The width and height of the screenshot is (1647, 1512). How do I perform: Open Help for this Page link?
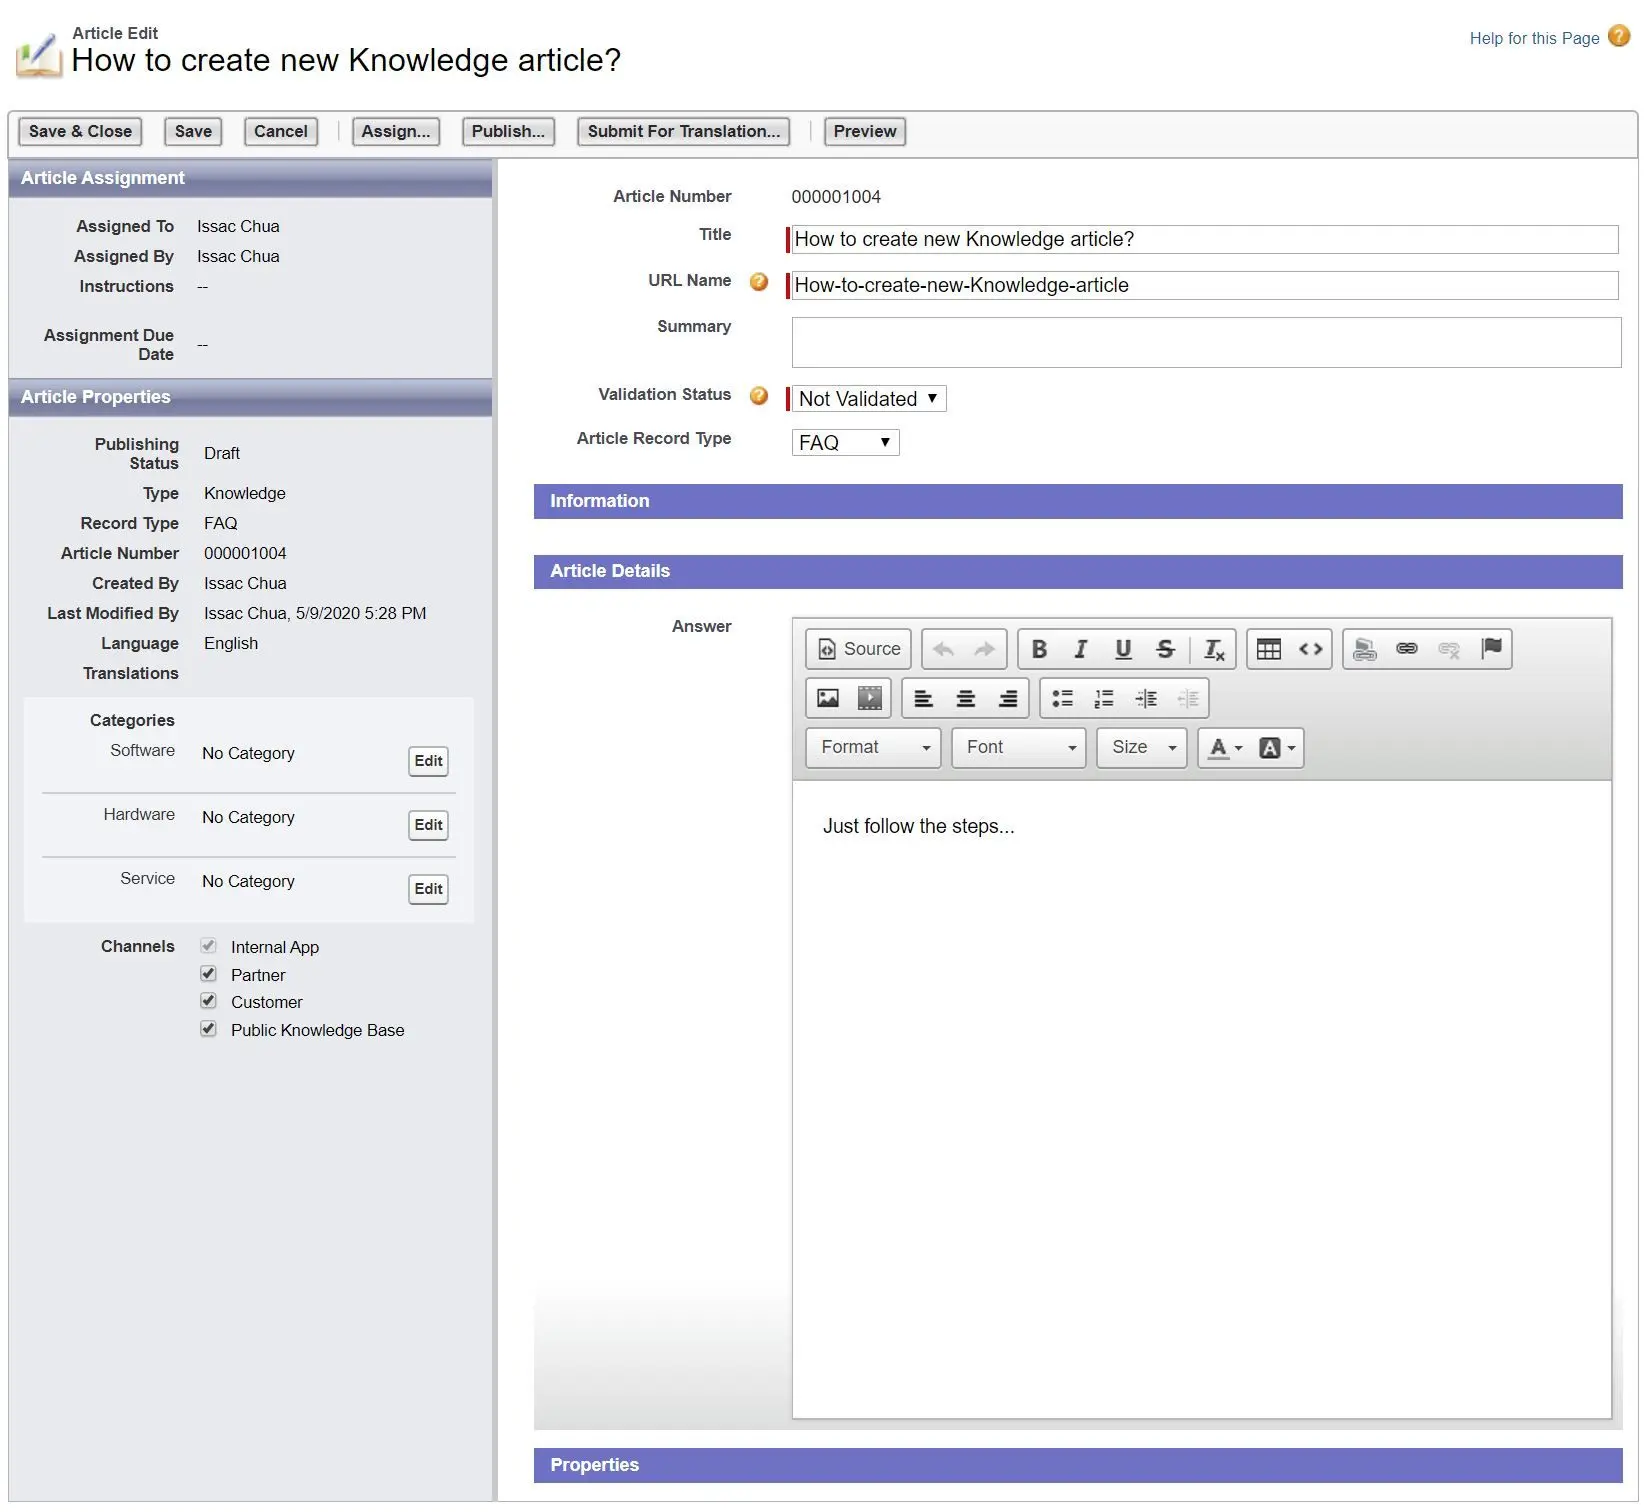point(1534,39)
